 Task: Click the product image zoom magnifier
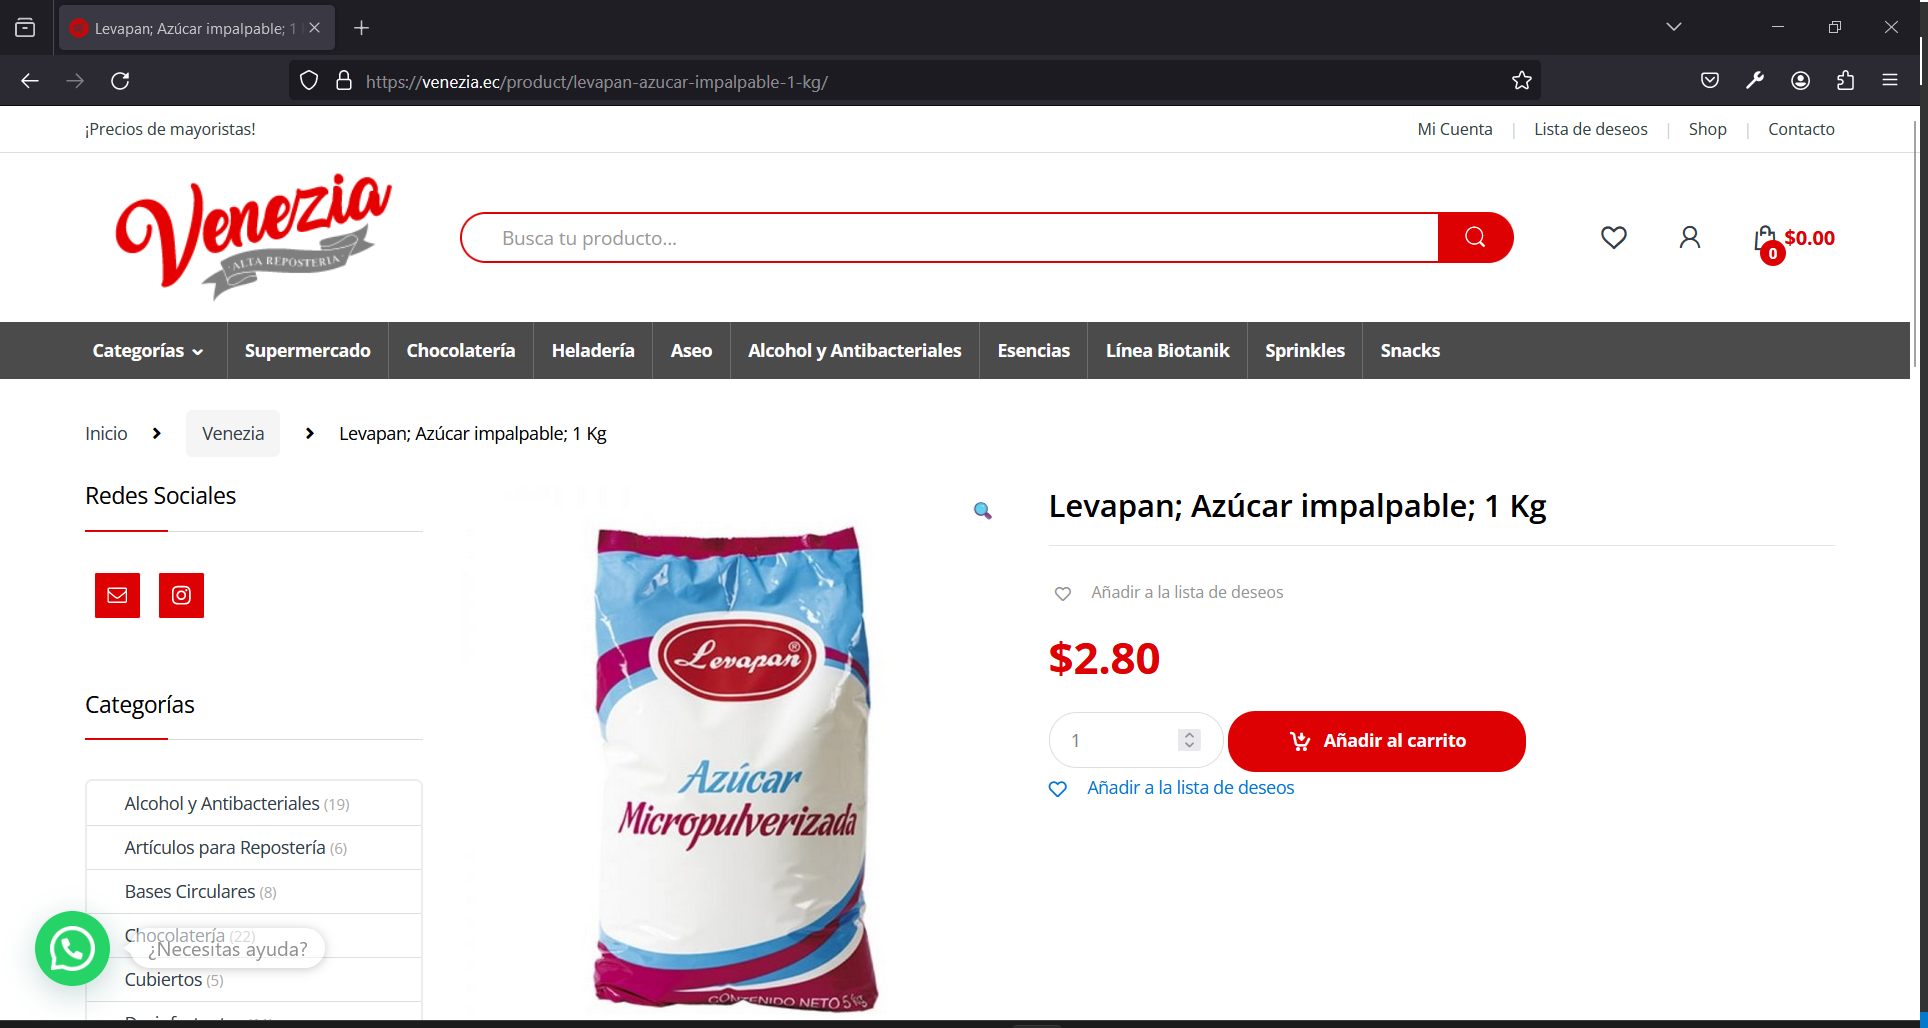pos(983,511)
